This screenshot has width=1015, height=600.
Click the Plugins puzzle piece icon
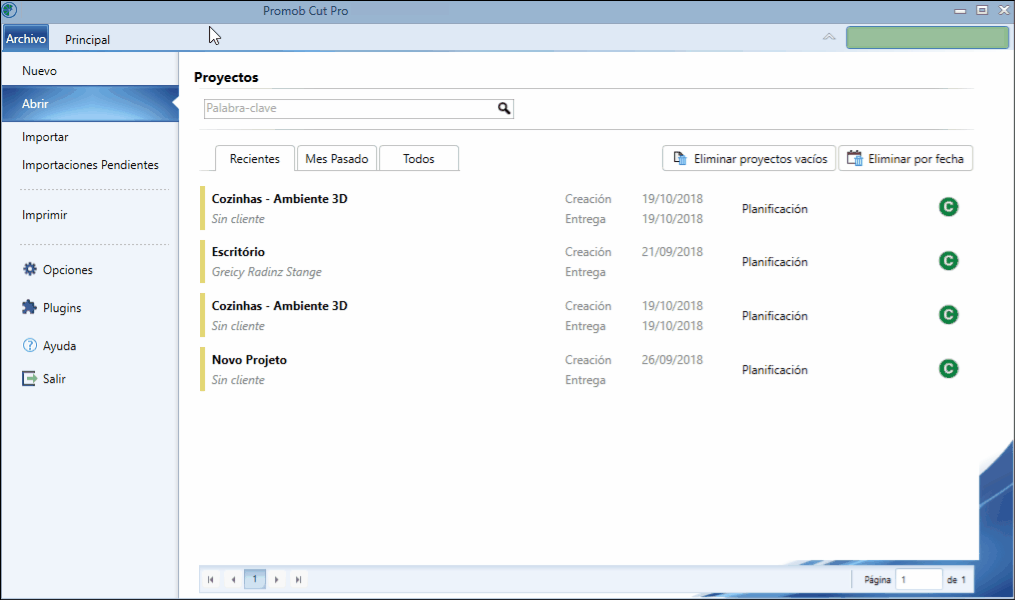click(x=29, y=307)
